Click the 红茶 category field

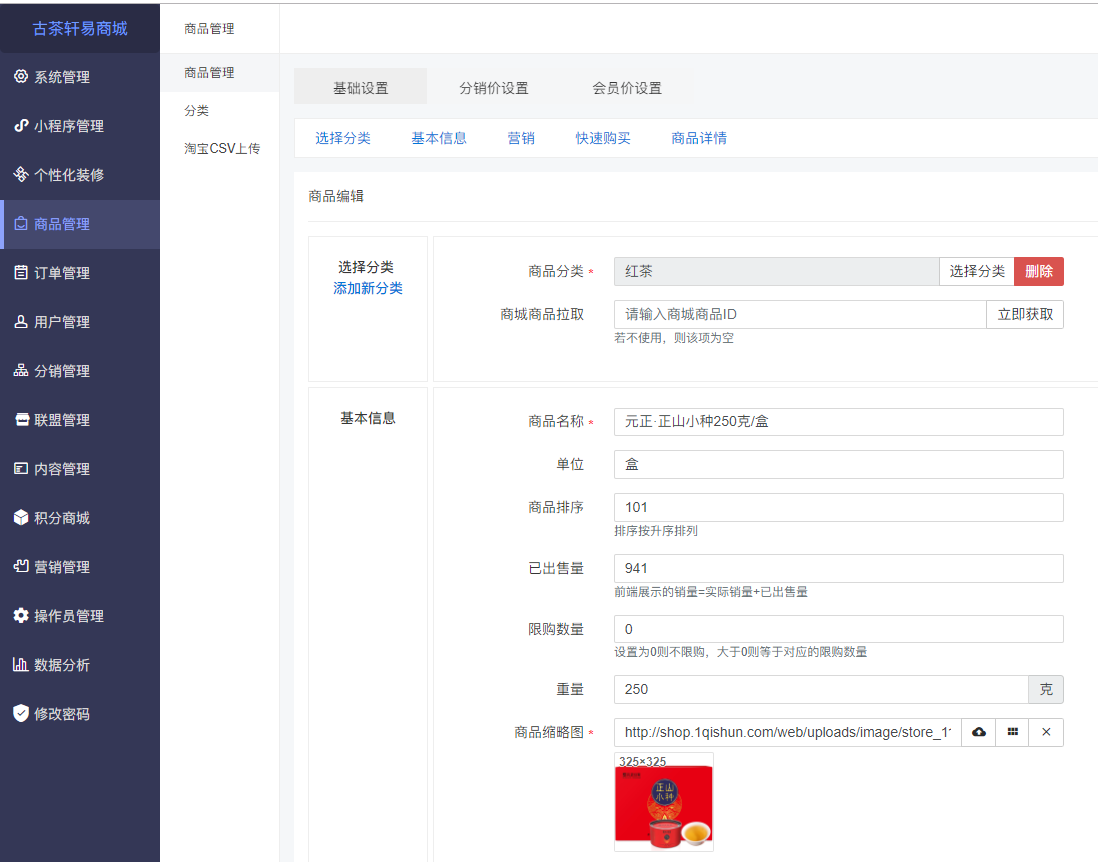(777, 271)
